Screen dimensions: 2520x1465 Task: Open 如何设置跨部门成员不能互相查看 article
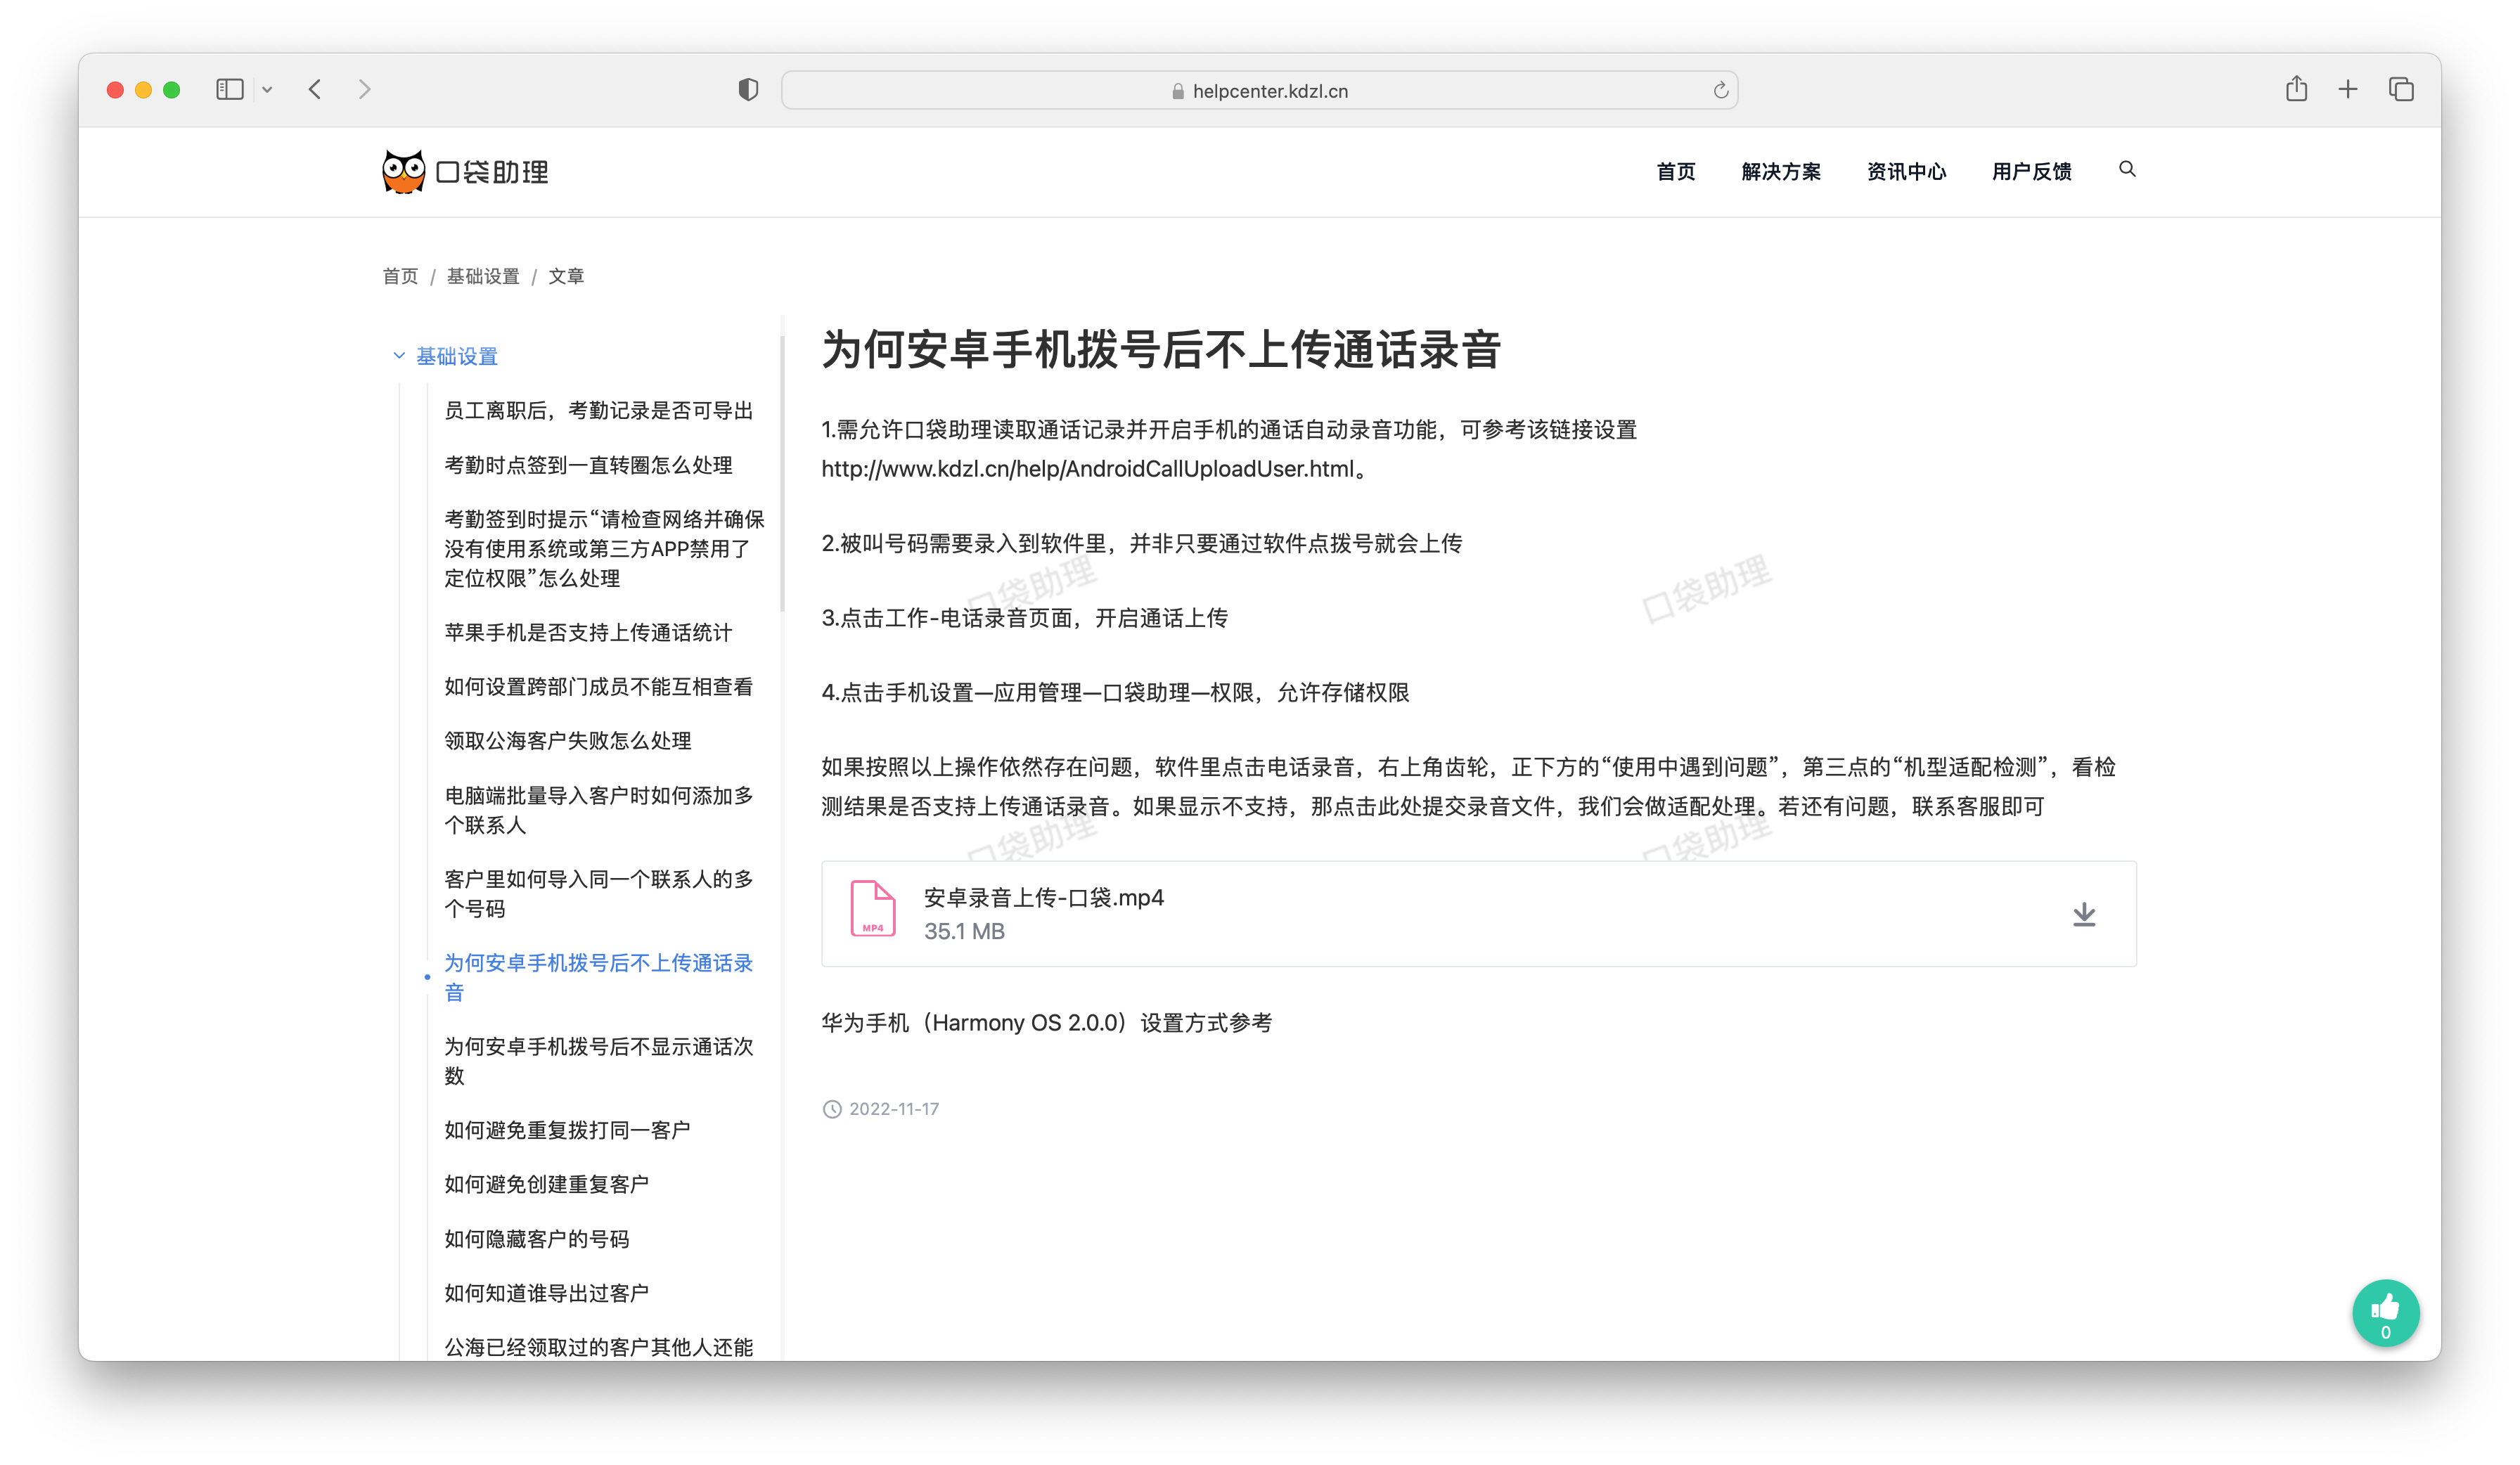[598, 687]
